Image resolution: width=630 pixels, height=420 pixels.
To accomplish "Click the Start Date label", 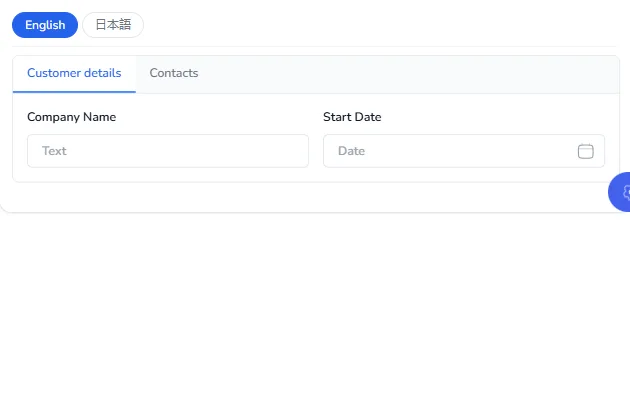I will click(x=352, y=117).
